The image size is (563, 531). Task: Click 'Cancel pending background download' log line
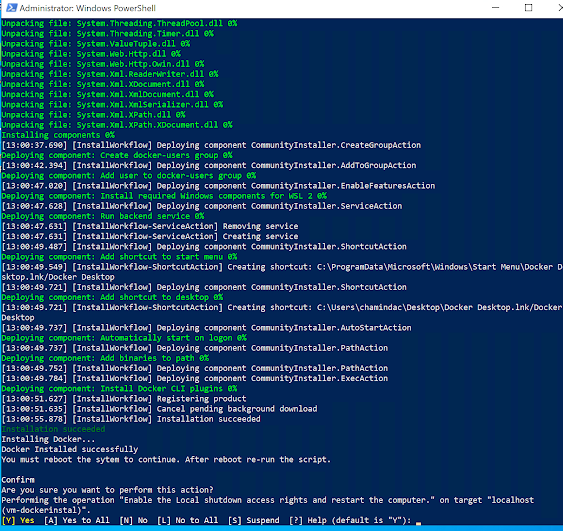tap(159, 409)
